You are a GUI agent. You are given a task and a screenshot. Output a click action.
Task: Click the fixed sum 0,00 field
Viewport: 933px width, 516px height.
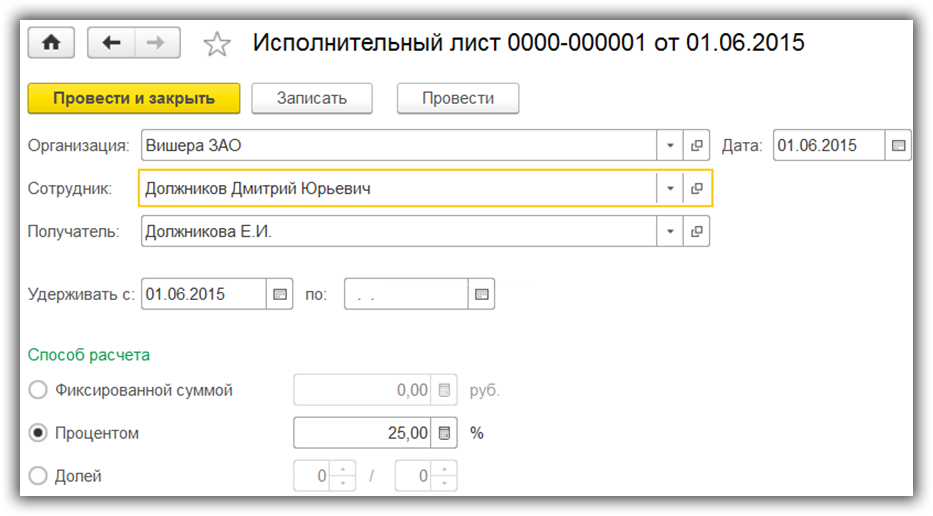point(362,390)
